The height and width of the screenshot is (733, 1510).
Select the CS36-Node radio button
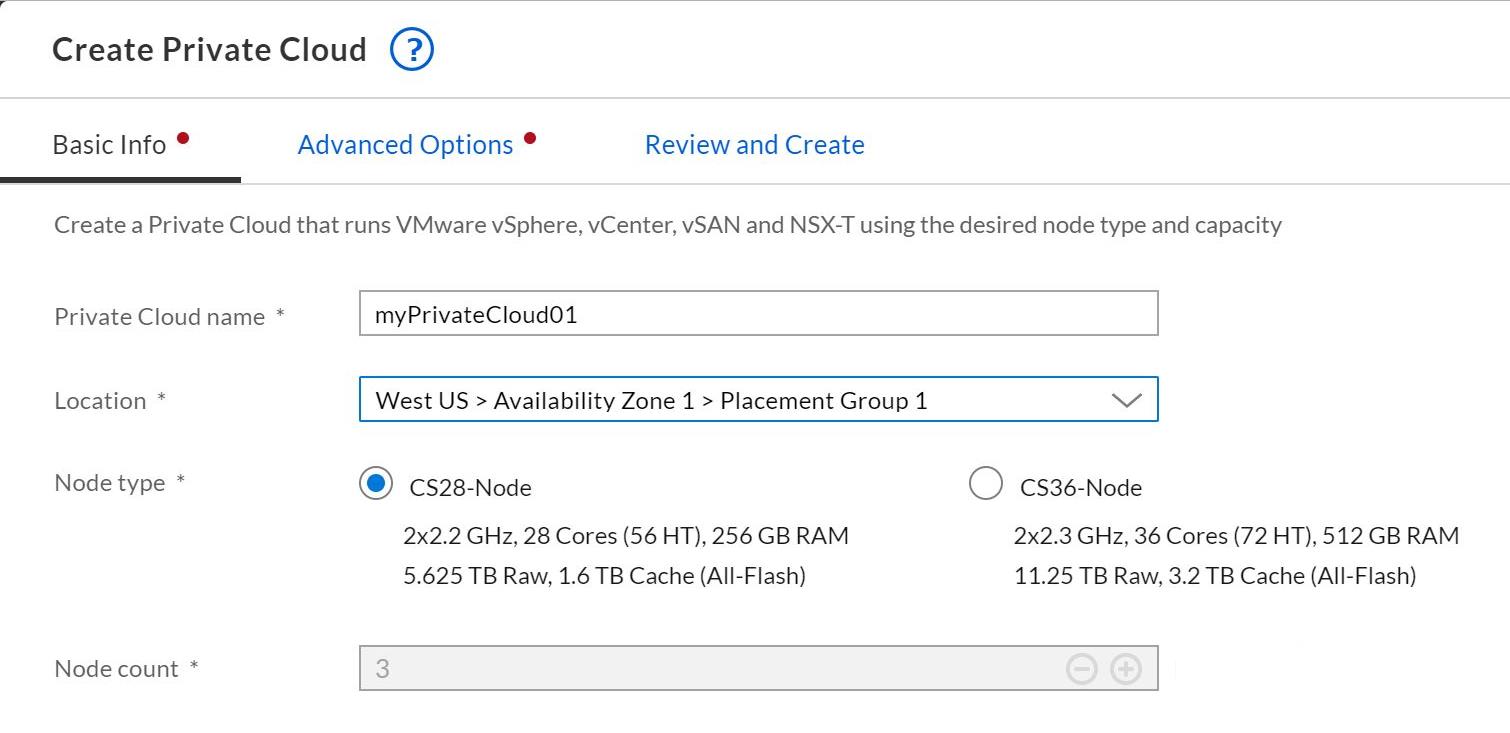(985, 484)
